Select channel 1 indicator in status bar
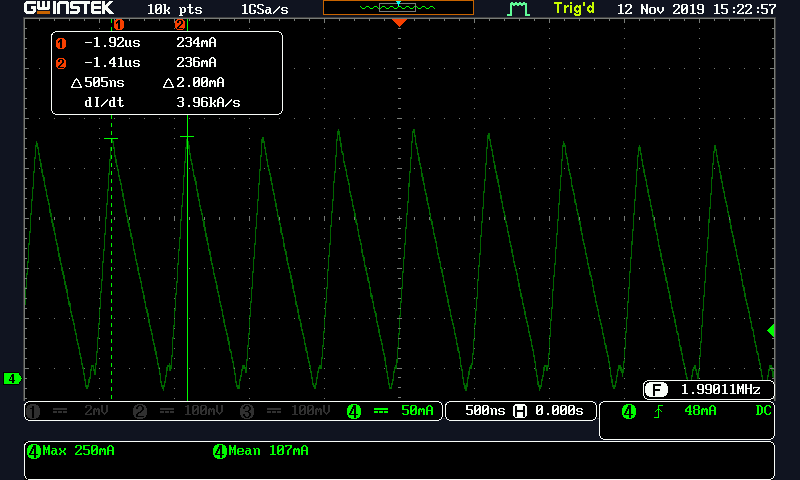This screenshot has width=800, height=480. coord(33,411)
